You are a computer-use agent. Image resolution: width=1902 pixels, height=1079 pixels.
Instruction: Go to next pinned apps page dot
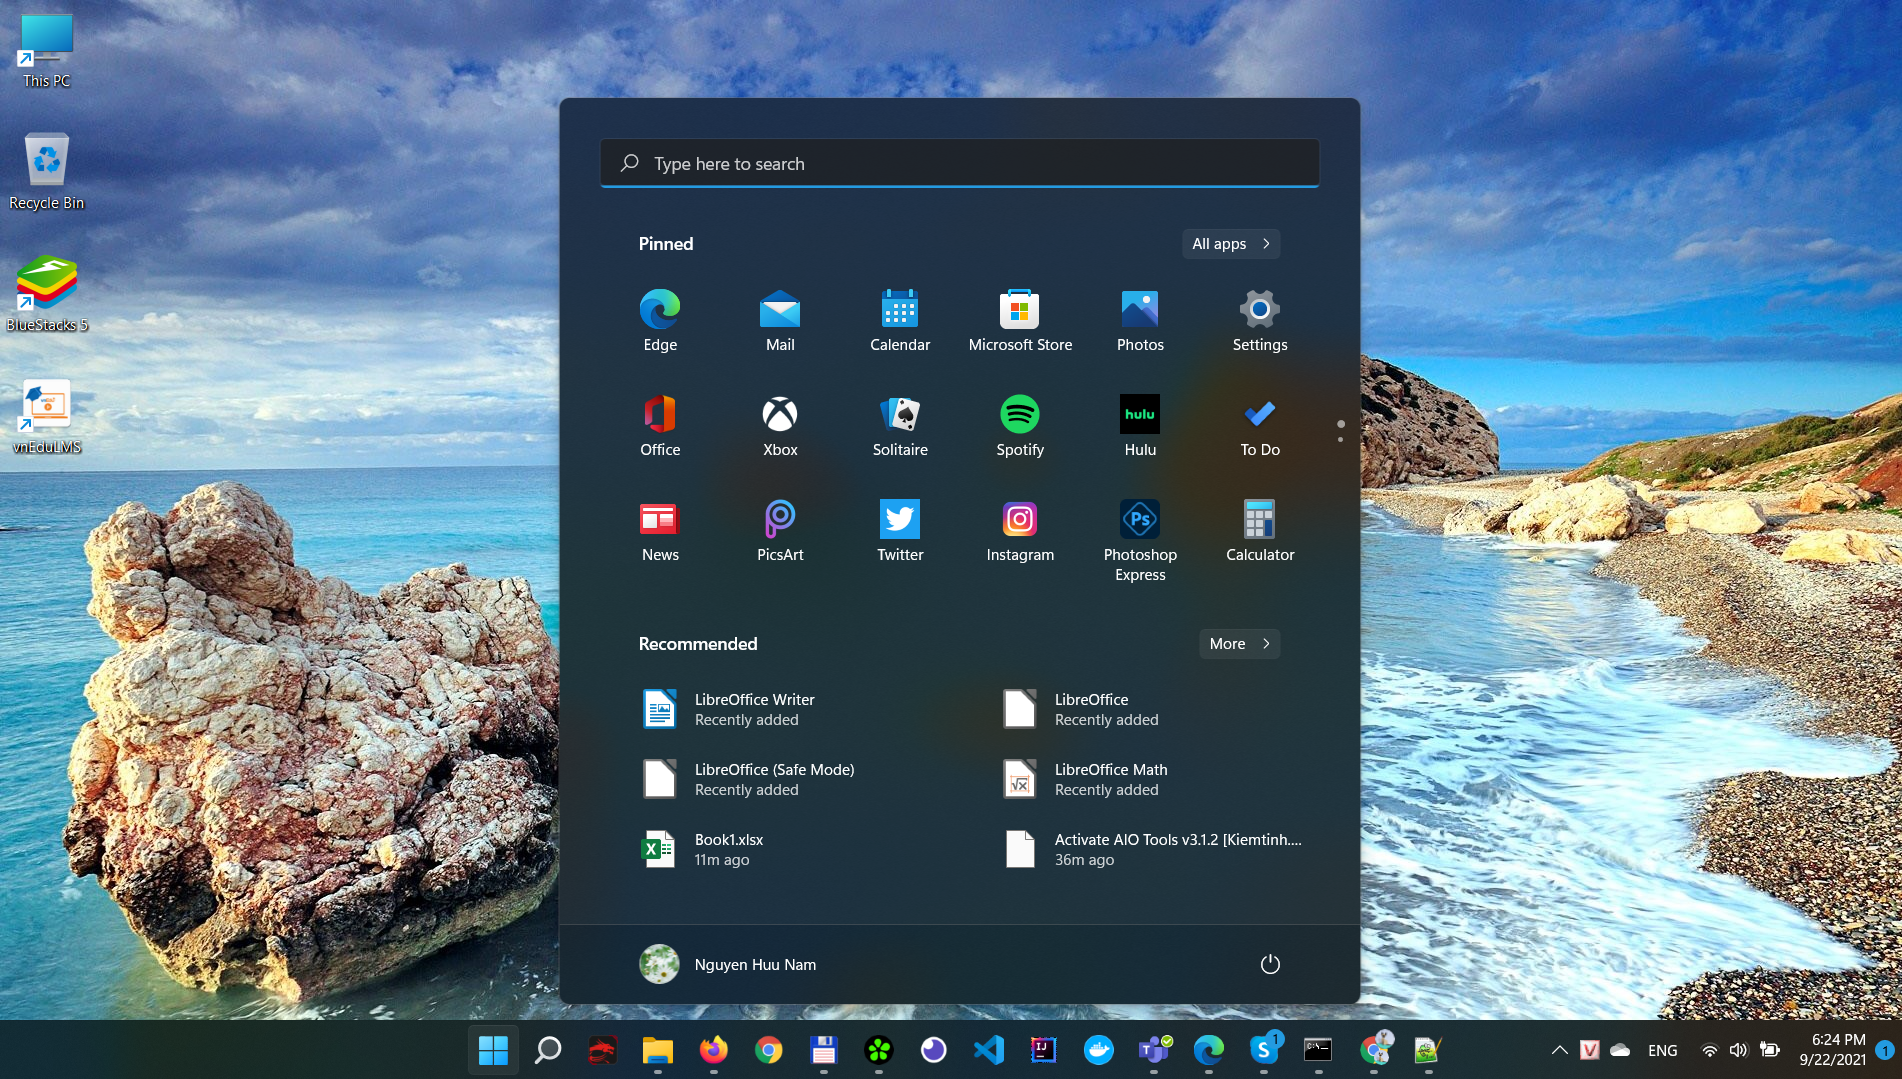[x=1340, y=439]
